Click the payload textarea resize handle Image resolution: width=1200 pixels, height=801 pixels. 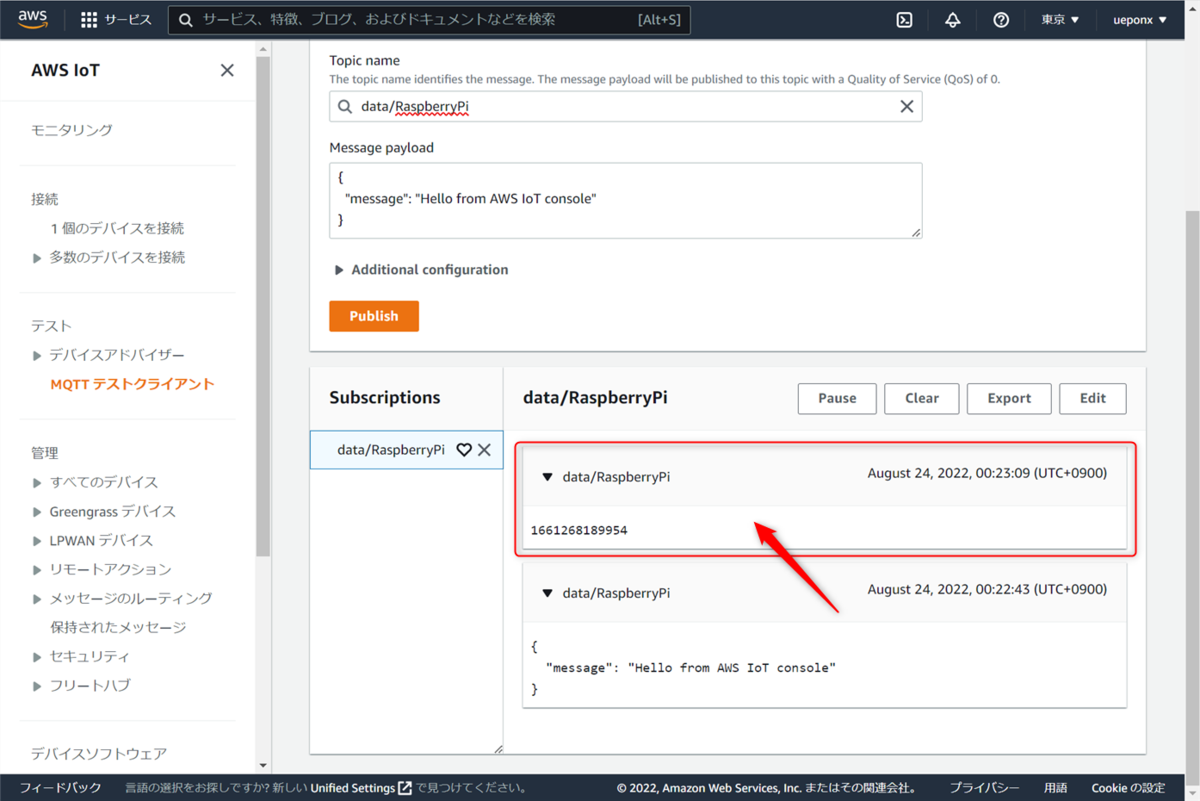pyautogui.click(x=916, y=232)
